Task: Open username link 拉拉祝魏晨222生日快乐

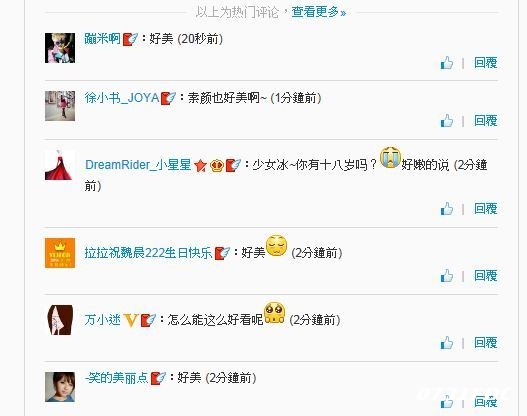Action: [x=148, y=253]
